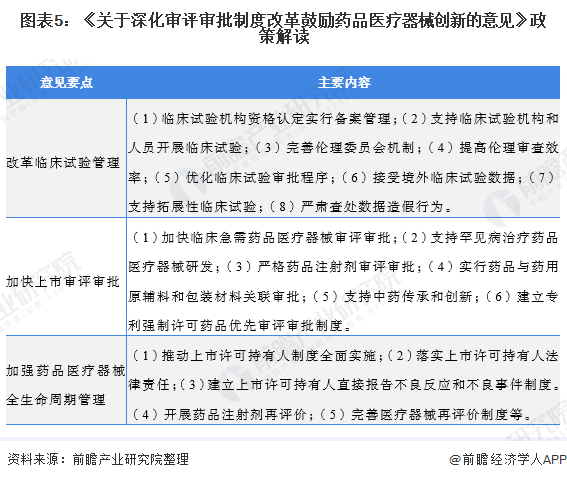
Task: Click the row label '加强药品医疗器械全生命周期管理'
Action: 66,385
